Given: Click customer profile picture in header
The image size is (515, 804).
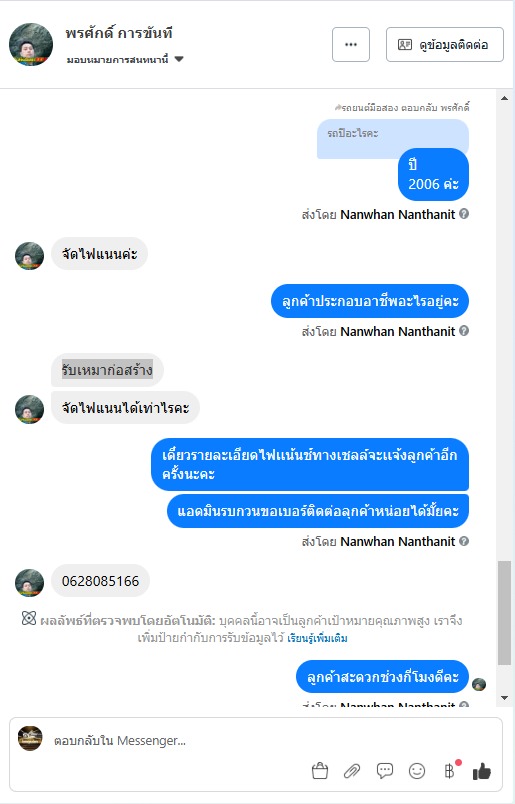Looking at the screenshot, I should tap(31, 45).
